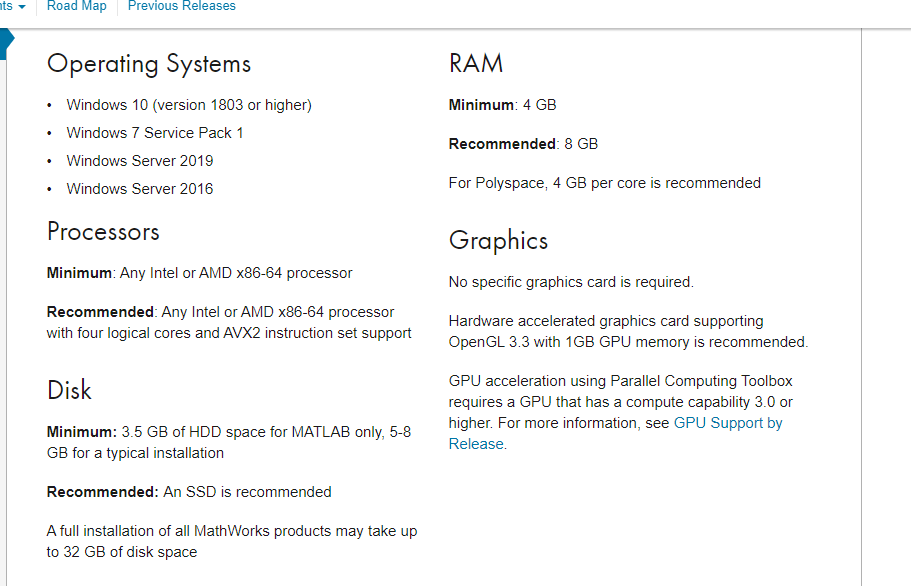
Task: Click the RAM section heading
Action: [476, 64]
